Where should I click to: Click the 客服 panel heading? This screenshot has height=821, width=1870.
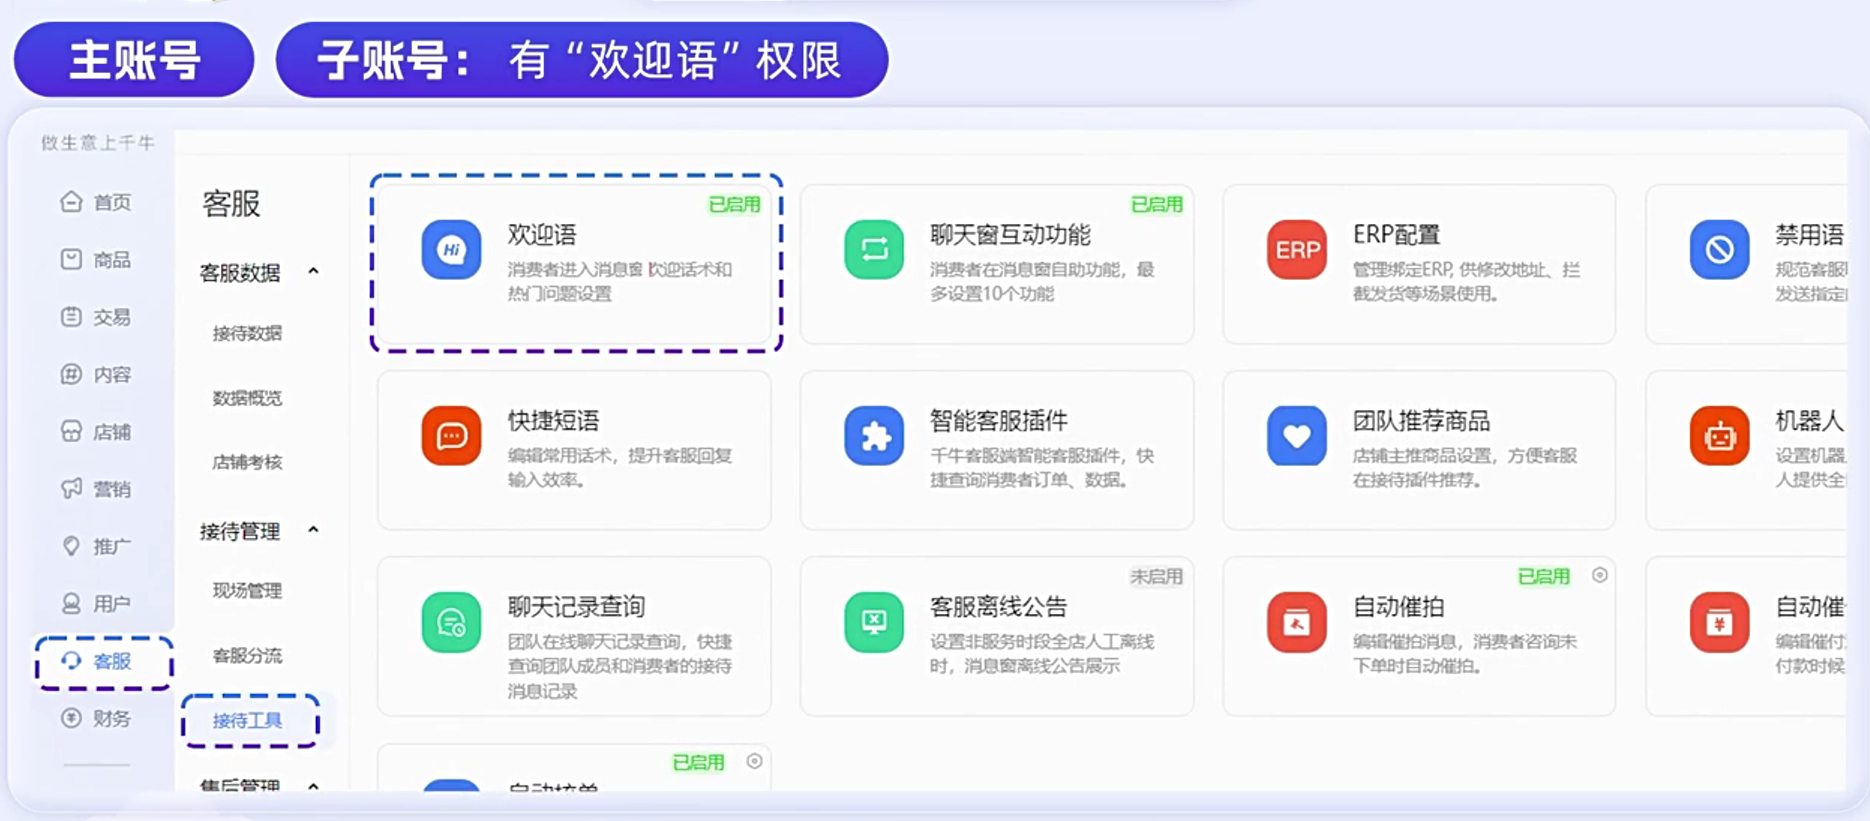pyautogui.click(x=231, y=204)
